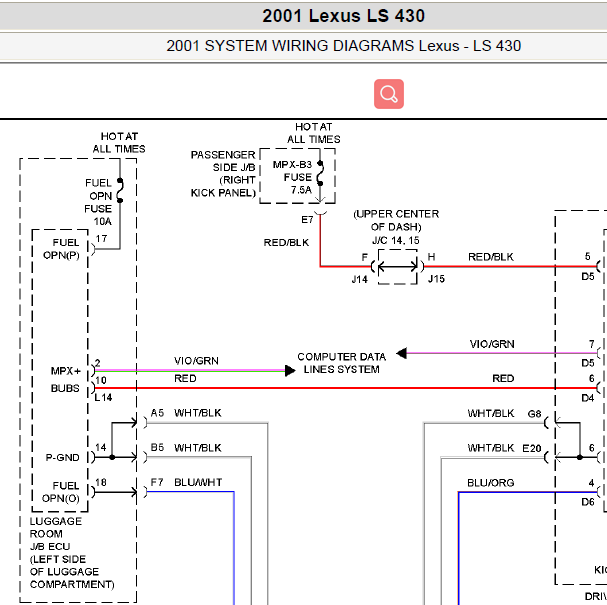This screenshot has width=607, height=605.
Task: Click the 'BLU/ORG' wire label
Action: (490, 483)
